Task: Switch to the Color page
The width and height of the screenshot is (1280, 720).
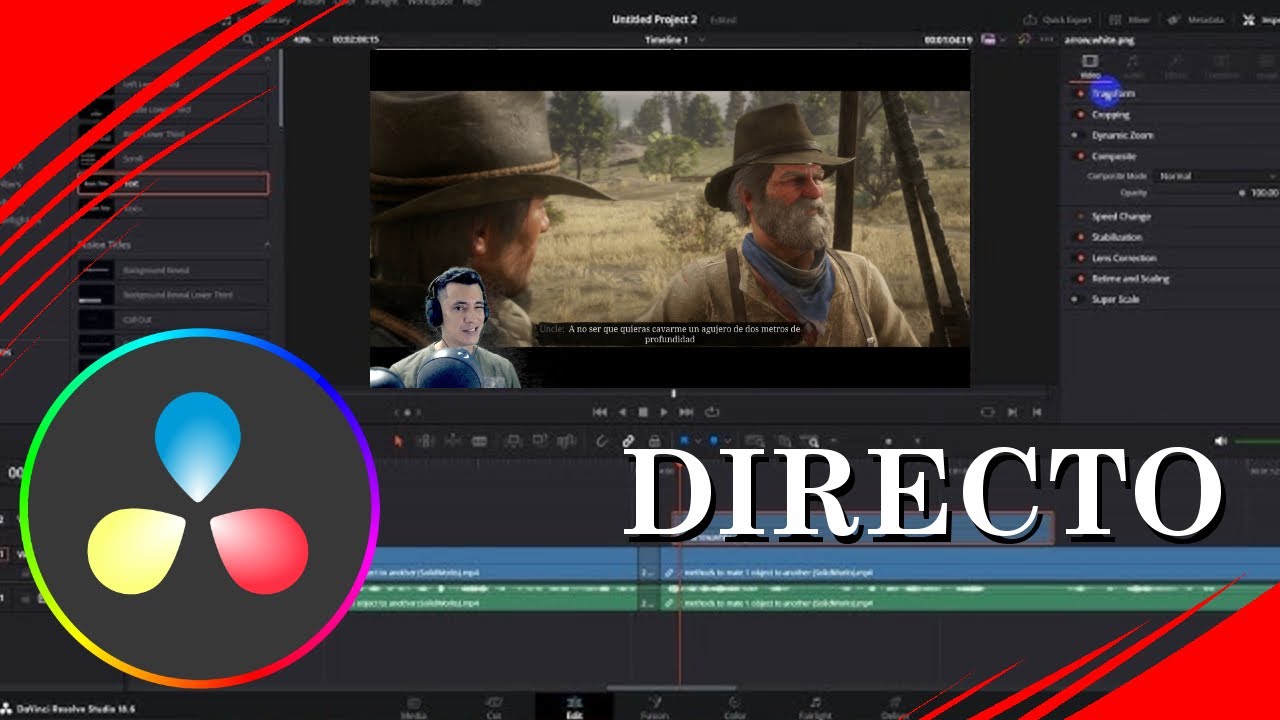Action: click(x=735, y=708)
